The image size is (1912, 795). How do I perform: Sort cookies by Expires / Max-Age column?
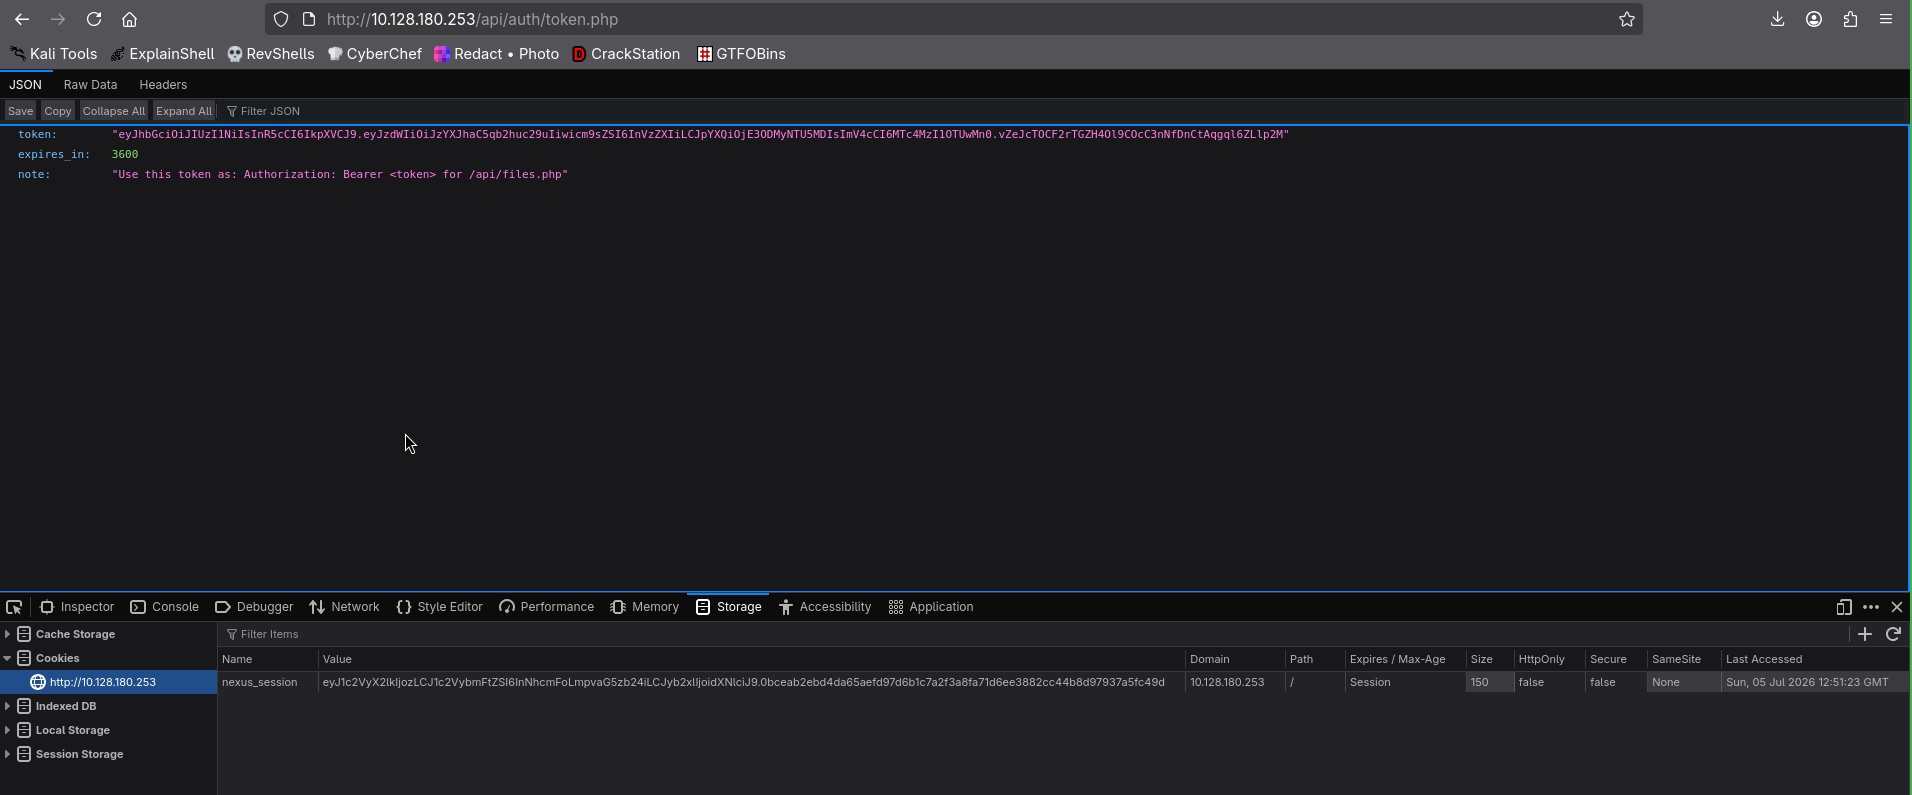point(1405,659)
